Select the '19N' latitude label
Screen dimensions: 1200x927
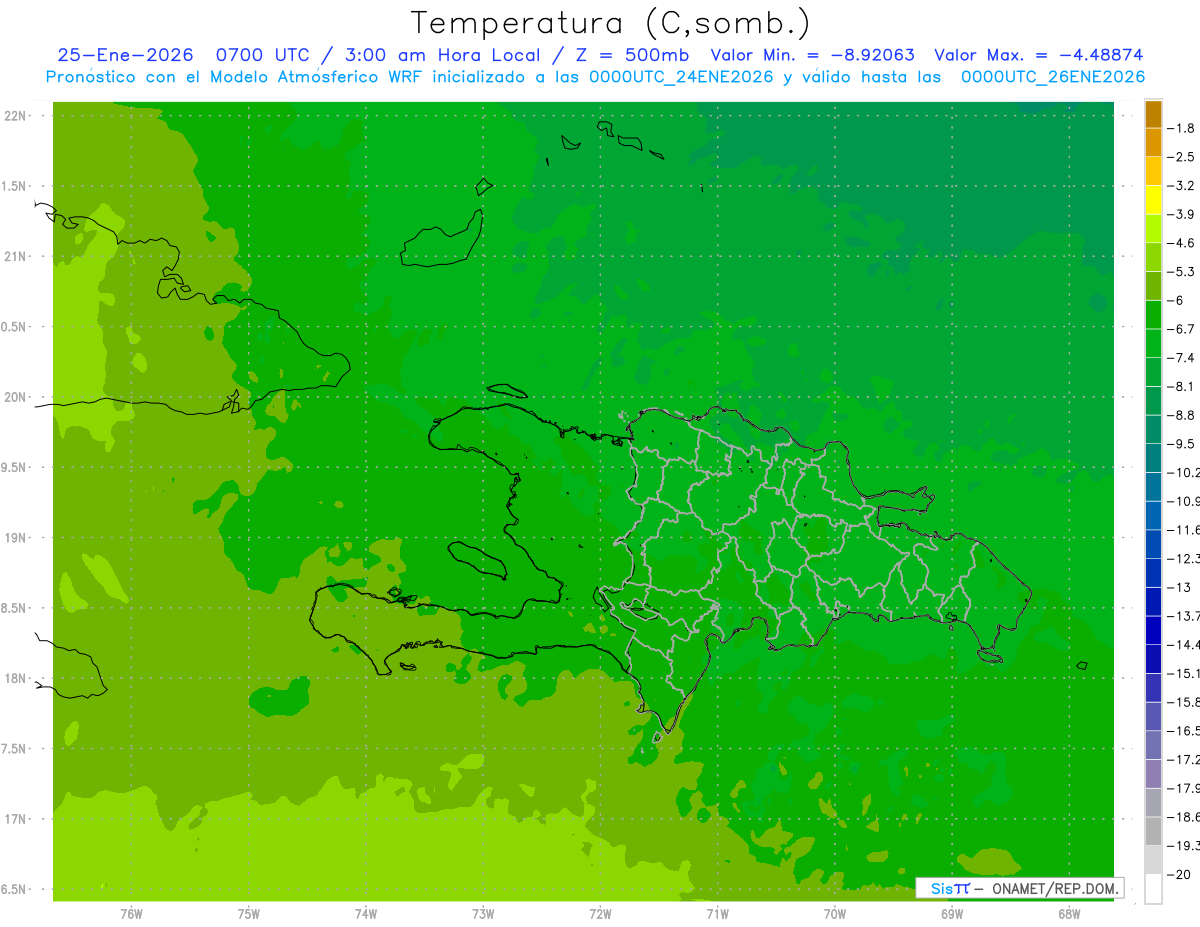(15, 538)
